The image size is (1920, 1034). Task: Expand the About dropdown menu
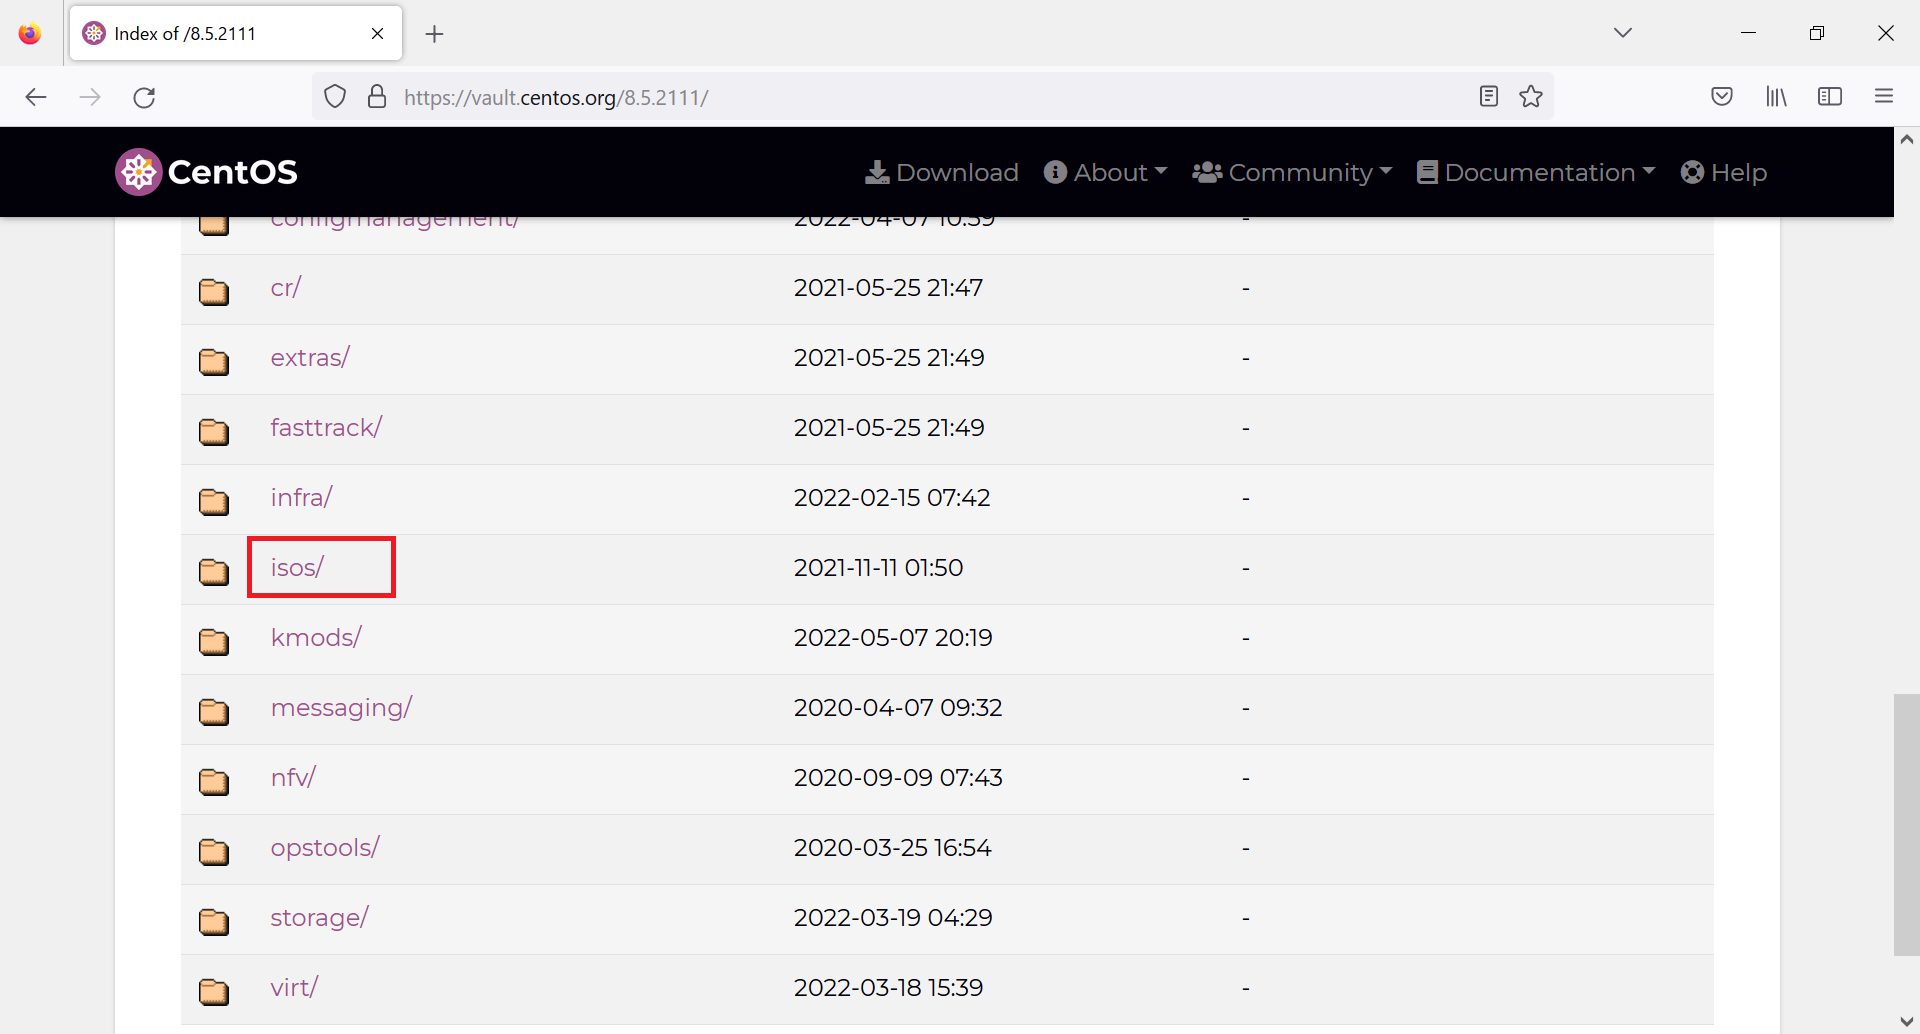click(x=1105, y=172)
